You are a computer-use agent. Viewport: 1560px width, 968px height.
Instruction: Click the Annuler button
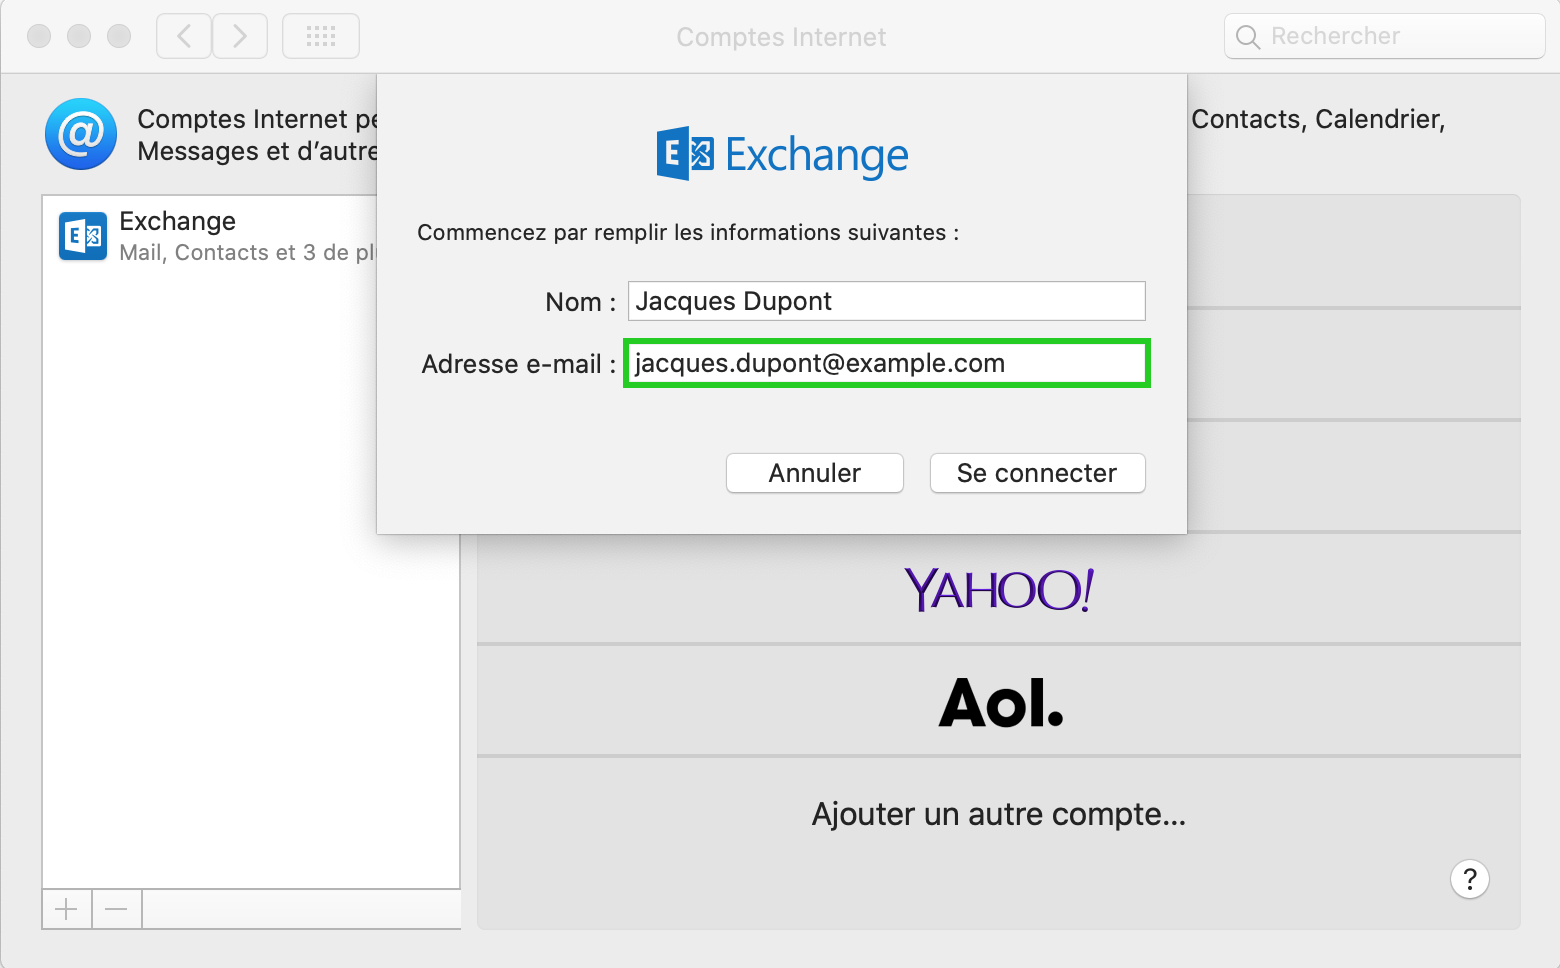pyautogui.click(x=815, y=473)
